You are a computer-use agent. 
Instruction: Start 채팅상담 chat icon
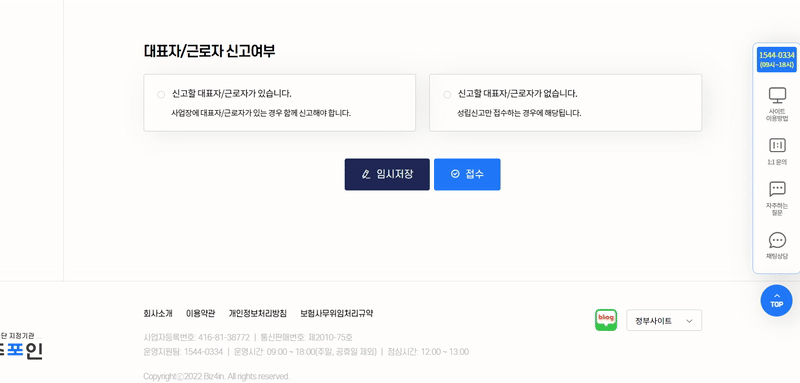(x=777, y=240)
